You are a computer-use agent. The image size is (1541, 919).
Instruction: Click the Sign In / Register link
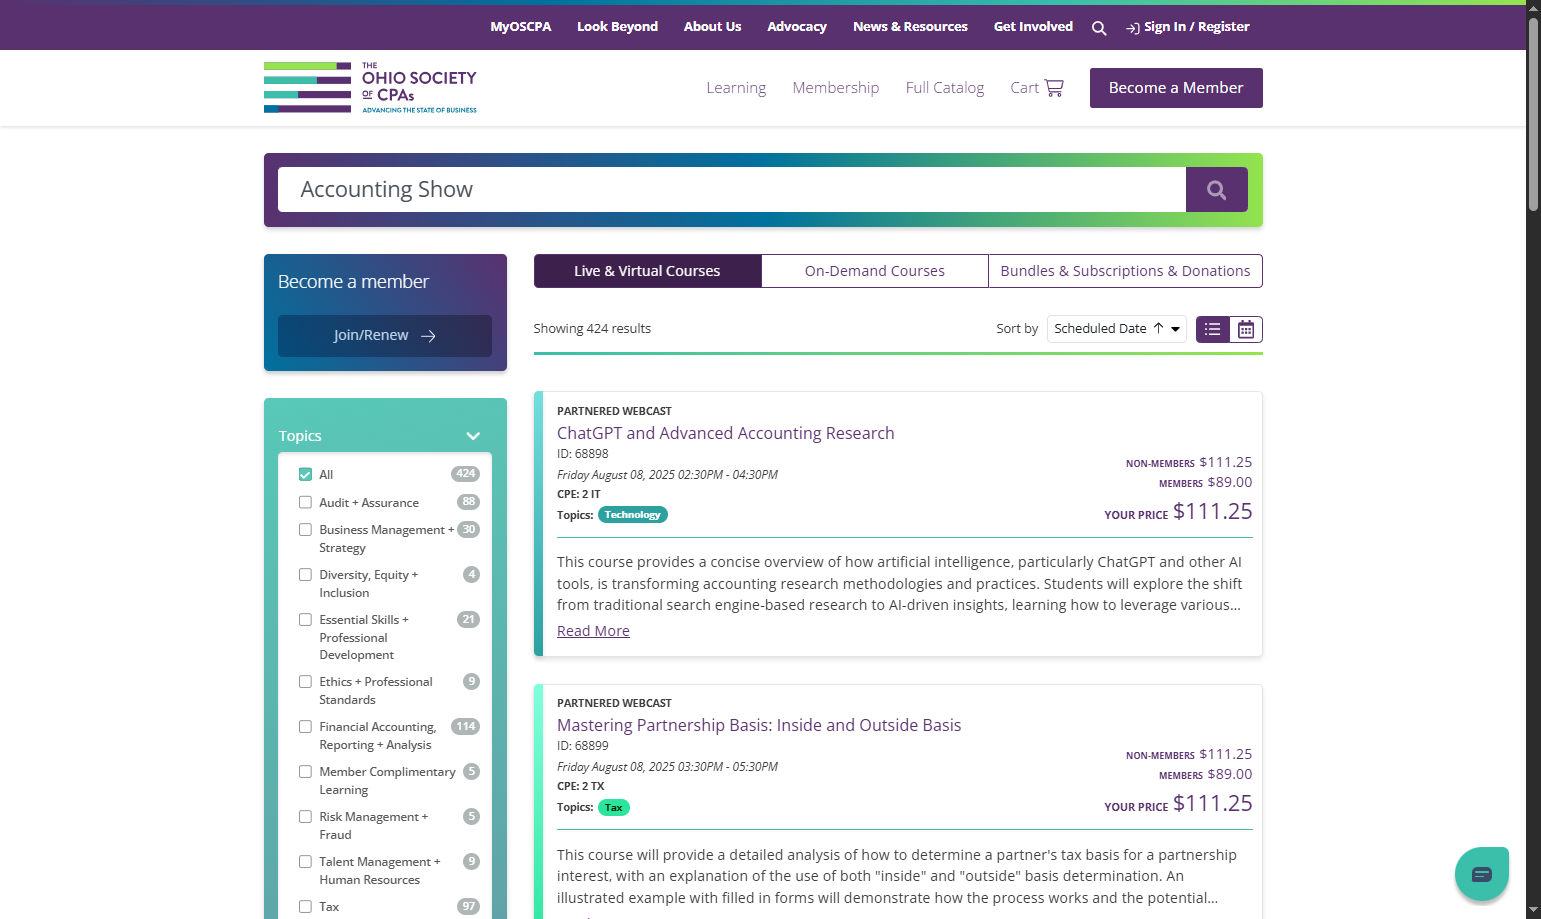tap(1188, 27)
